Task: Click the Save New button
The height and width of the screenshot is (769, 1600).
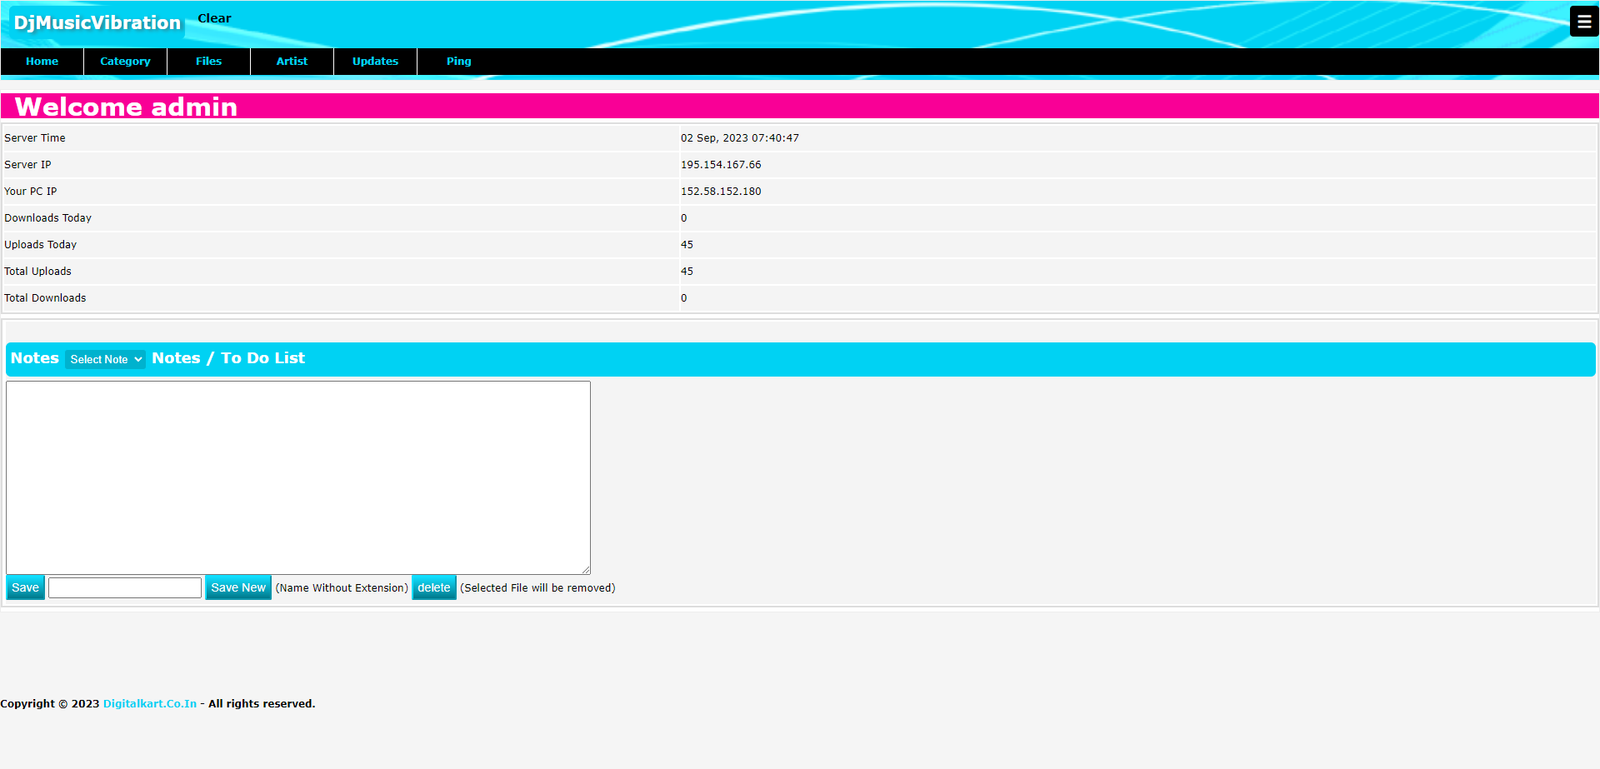Action: click(238, 588)
